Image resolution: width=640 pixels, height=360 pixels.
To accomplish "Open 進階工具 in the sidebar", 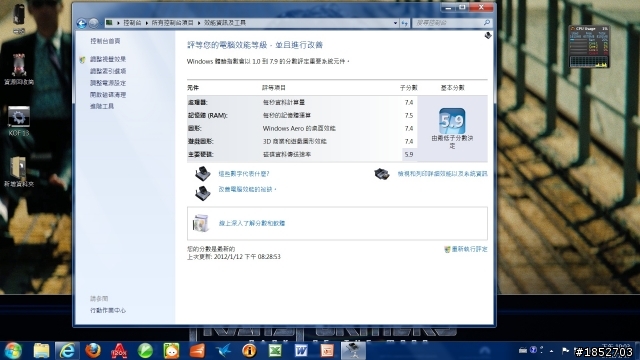I will point(102,106).
